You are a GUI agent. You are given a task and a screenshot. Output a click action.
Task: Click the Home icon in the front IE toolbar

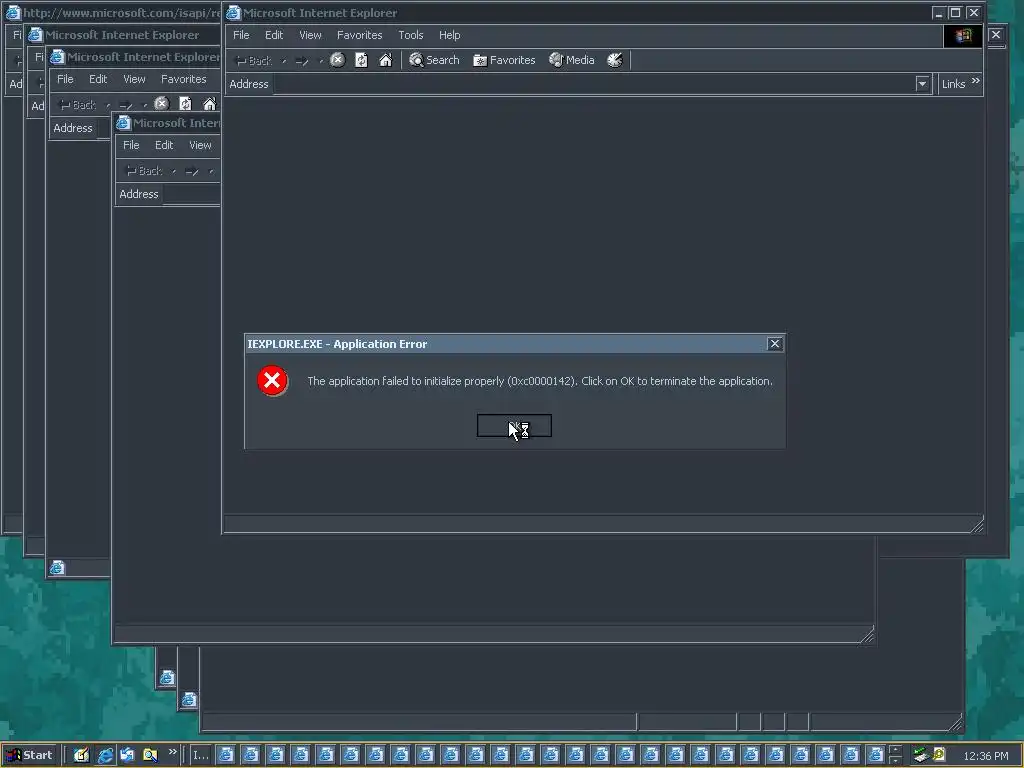point(385,60)
